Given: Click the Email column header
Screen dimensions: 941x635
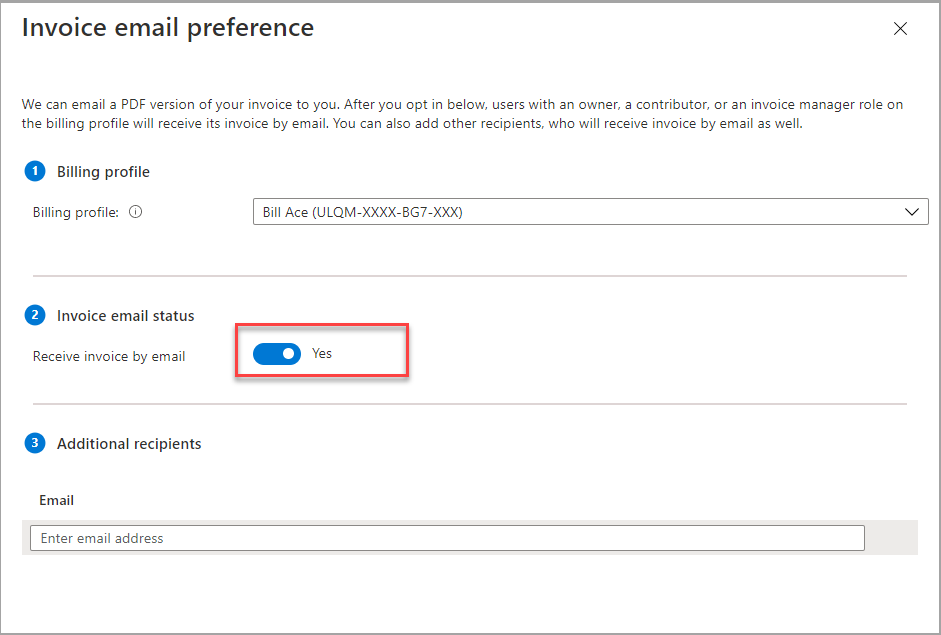Looking at the screenshot, I should pos(57,500).
